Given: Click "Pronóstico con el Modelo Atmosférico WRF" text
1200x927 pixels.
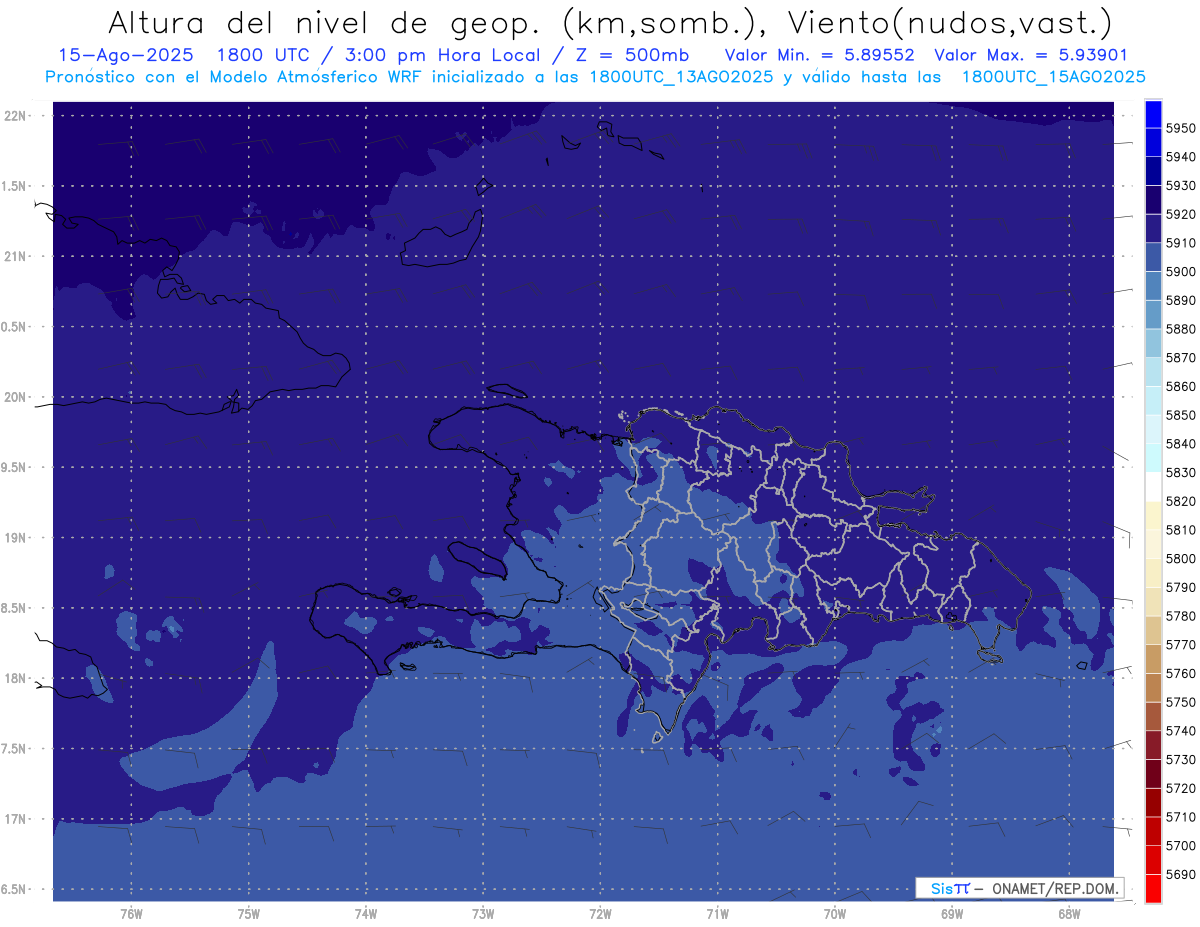Looking at the screenshot, I should [x=235, y=77].
